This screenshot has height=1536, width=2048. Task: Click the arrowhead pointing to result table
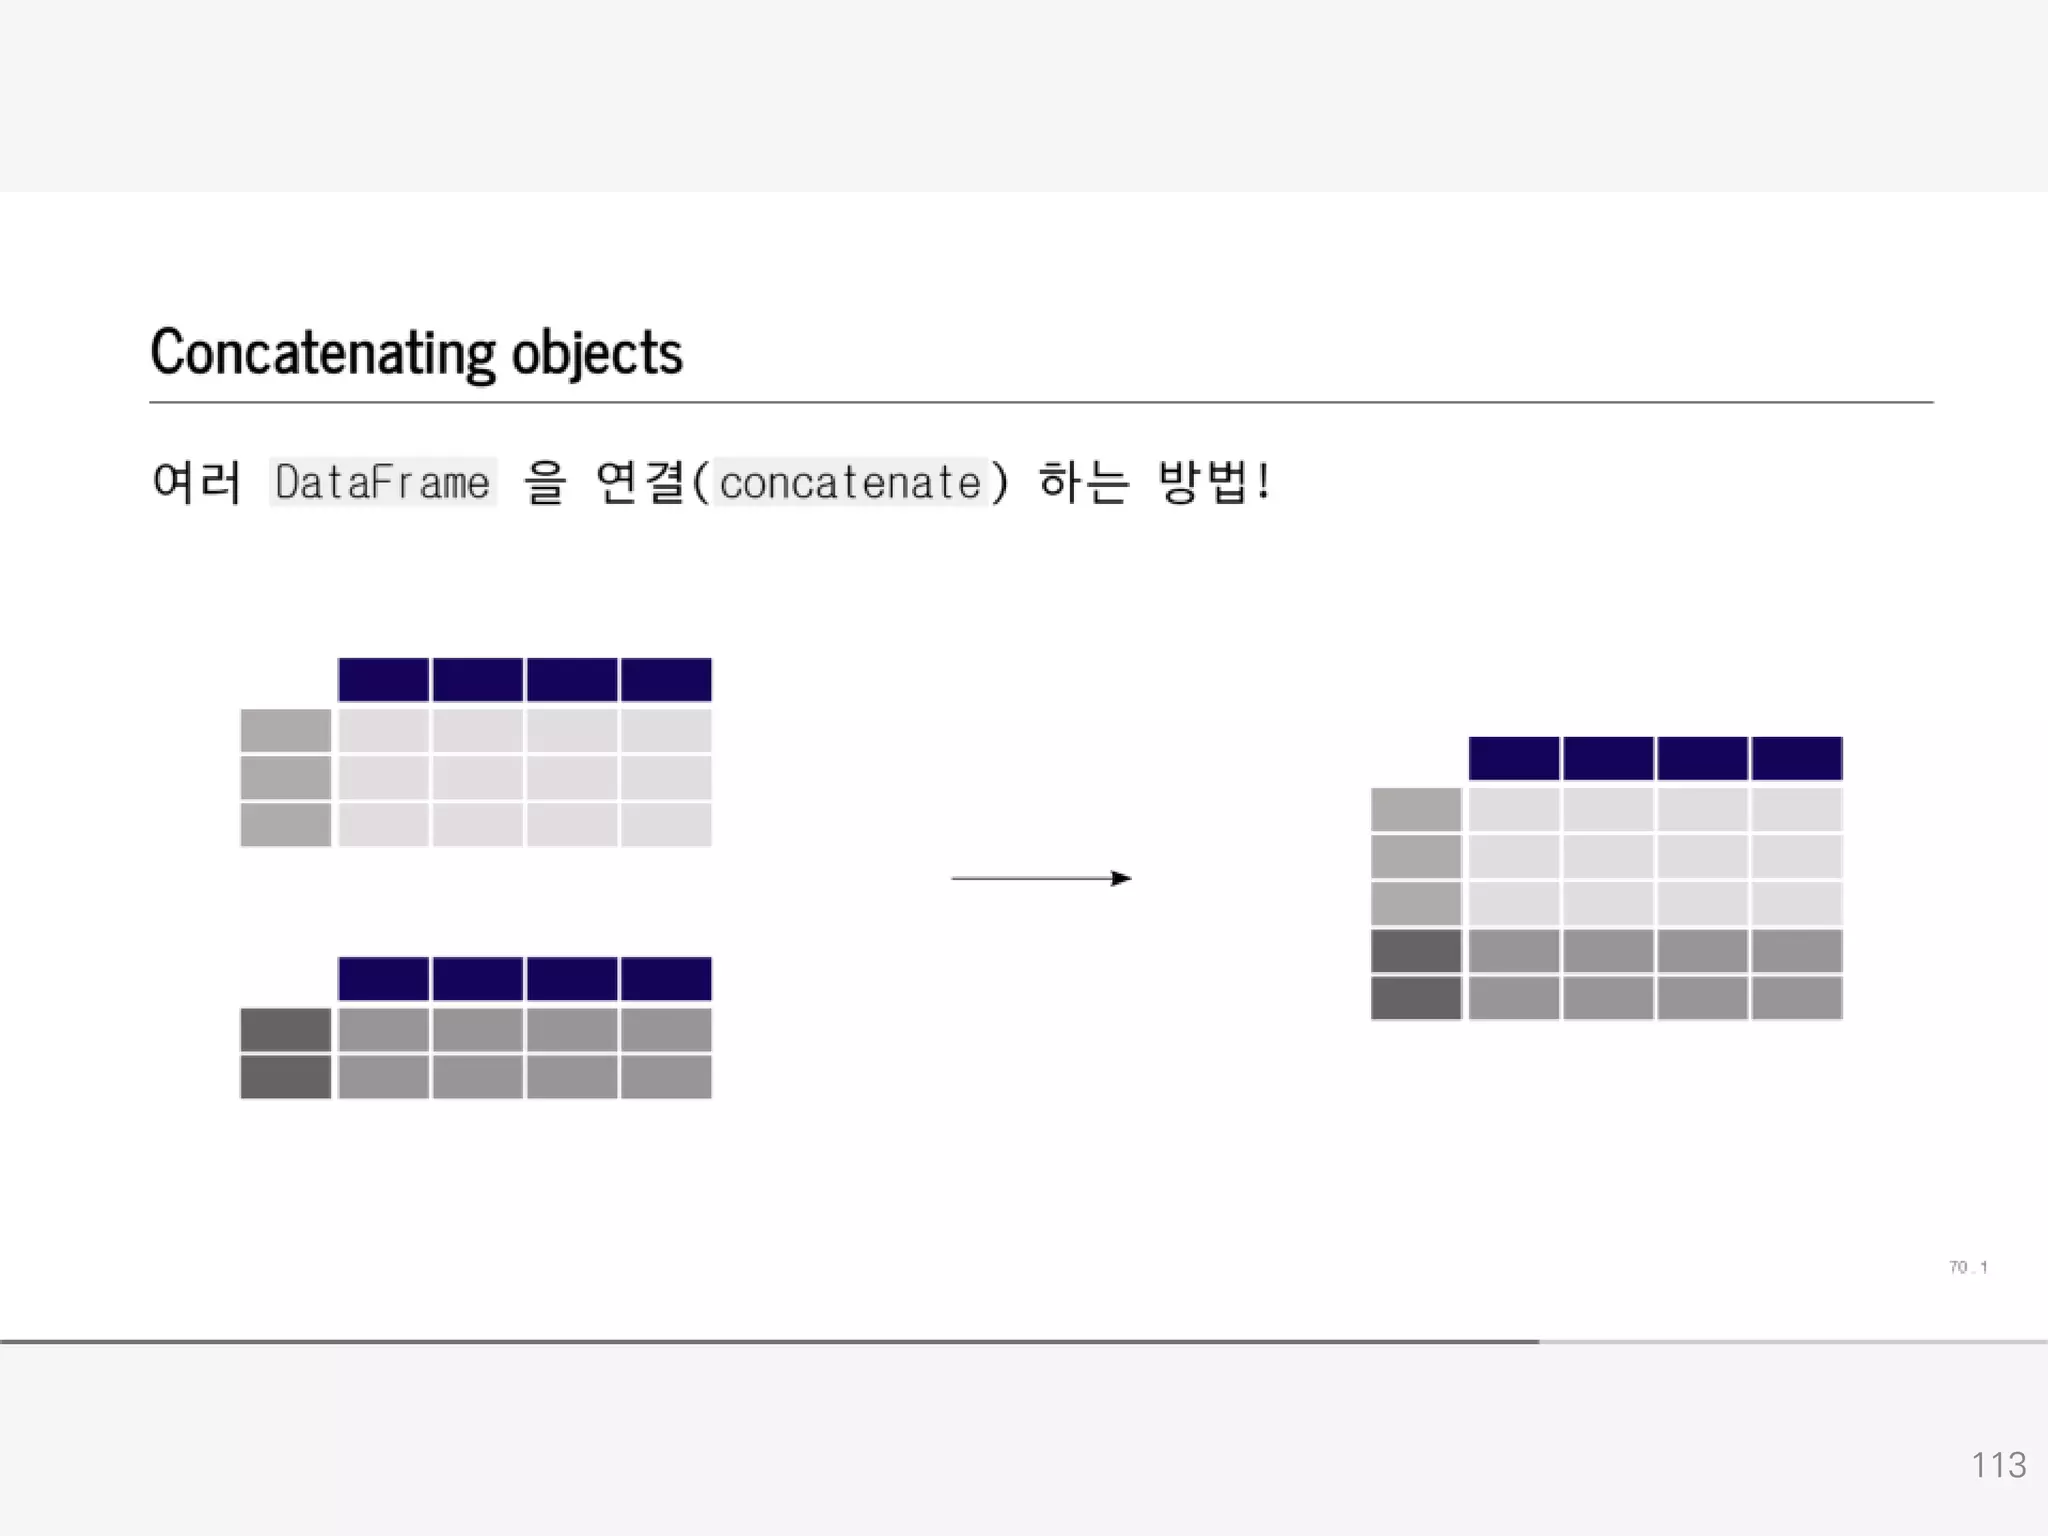[x=1121, y=878]
